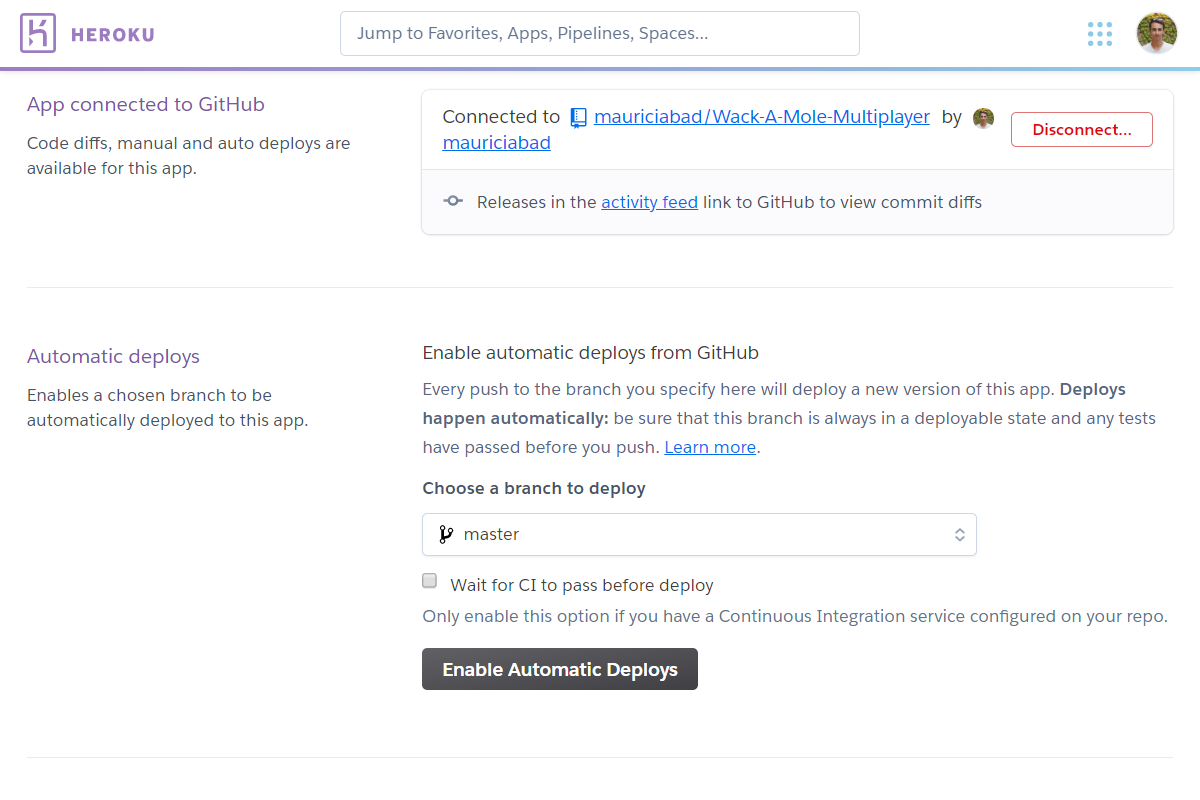Click the repository book icon

pos(578,118)
